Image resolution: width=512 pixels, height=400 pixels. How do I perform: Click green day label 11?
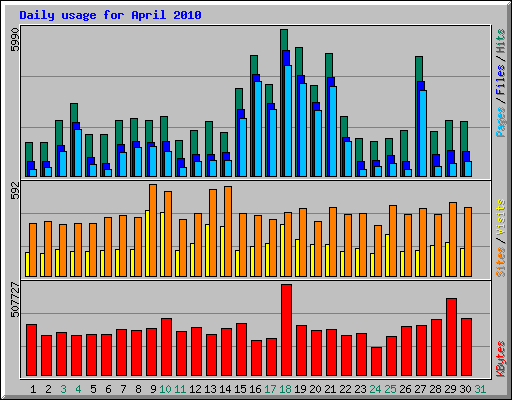click(x=180, y=389)
